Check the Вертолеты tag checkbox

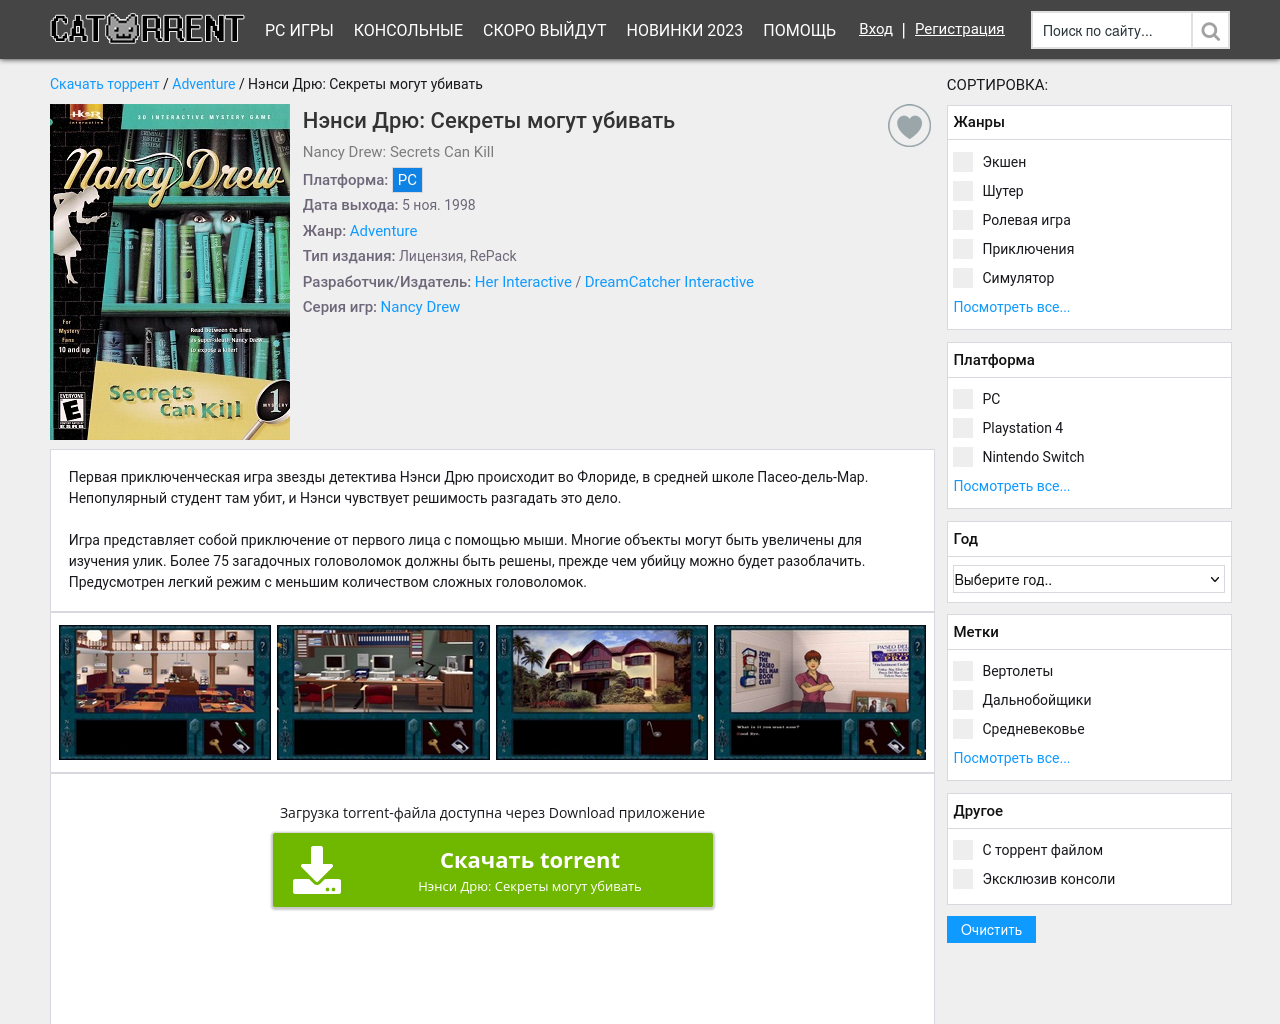pos(963,671)
